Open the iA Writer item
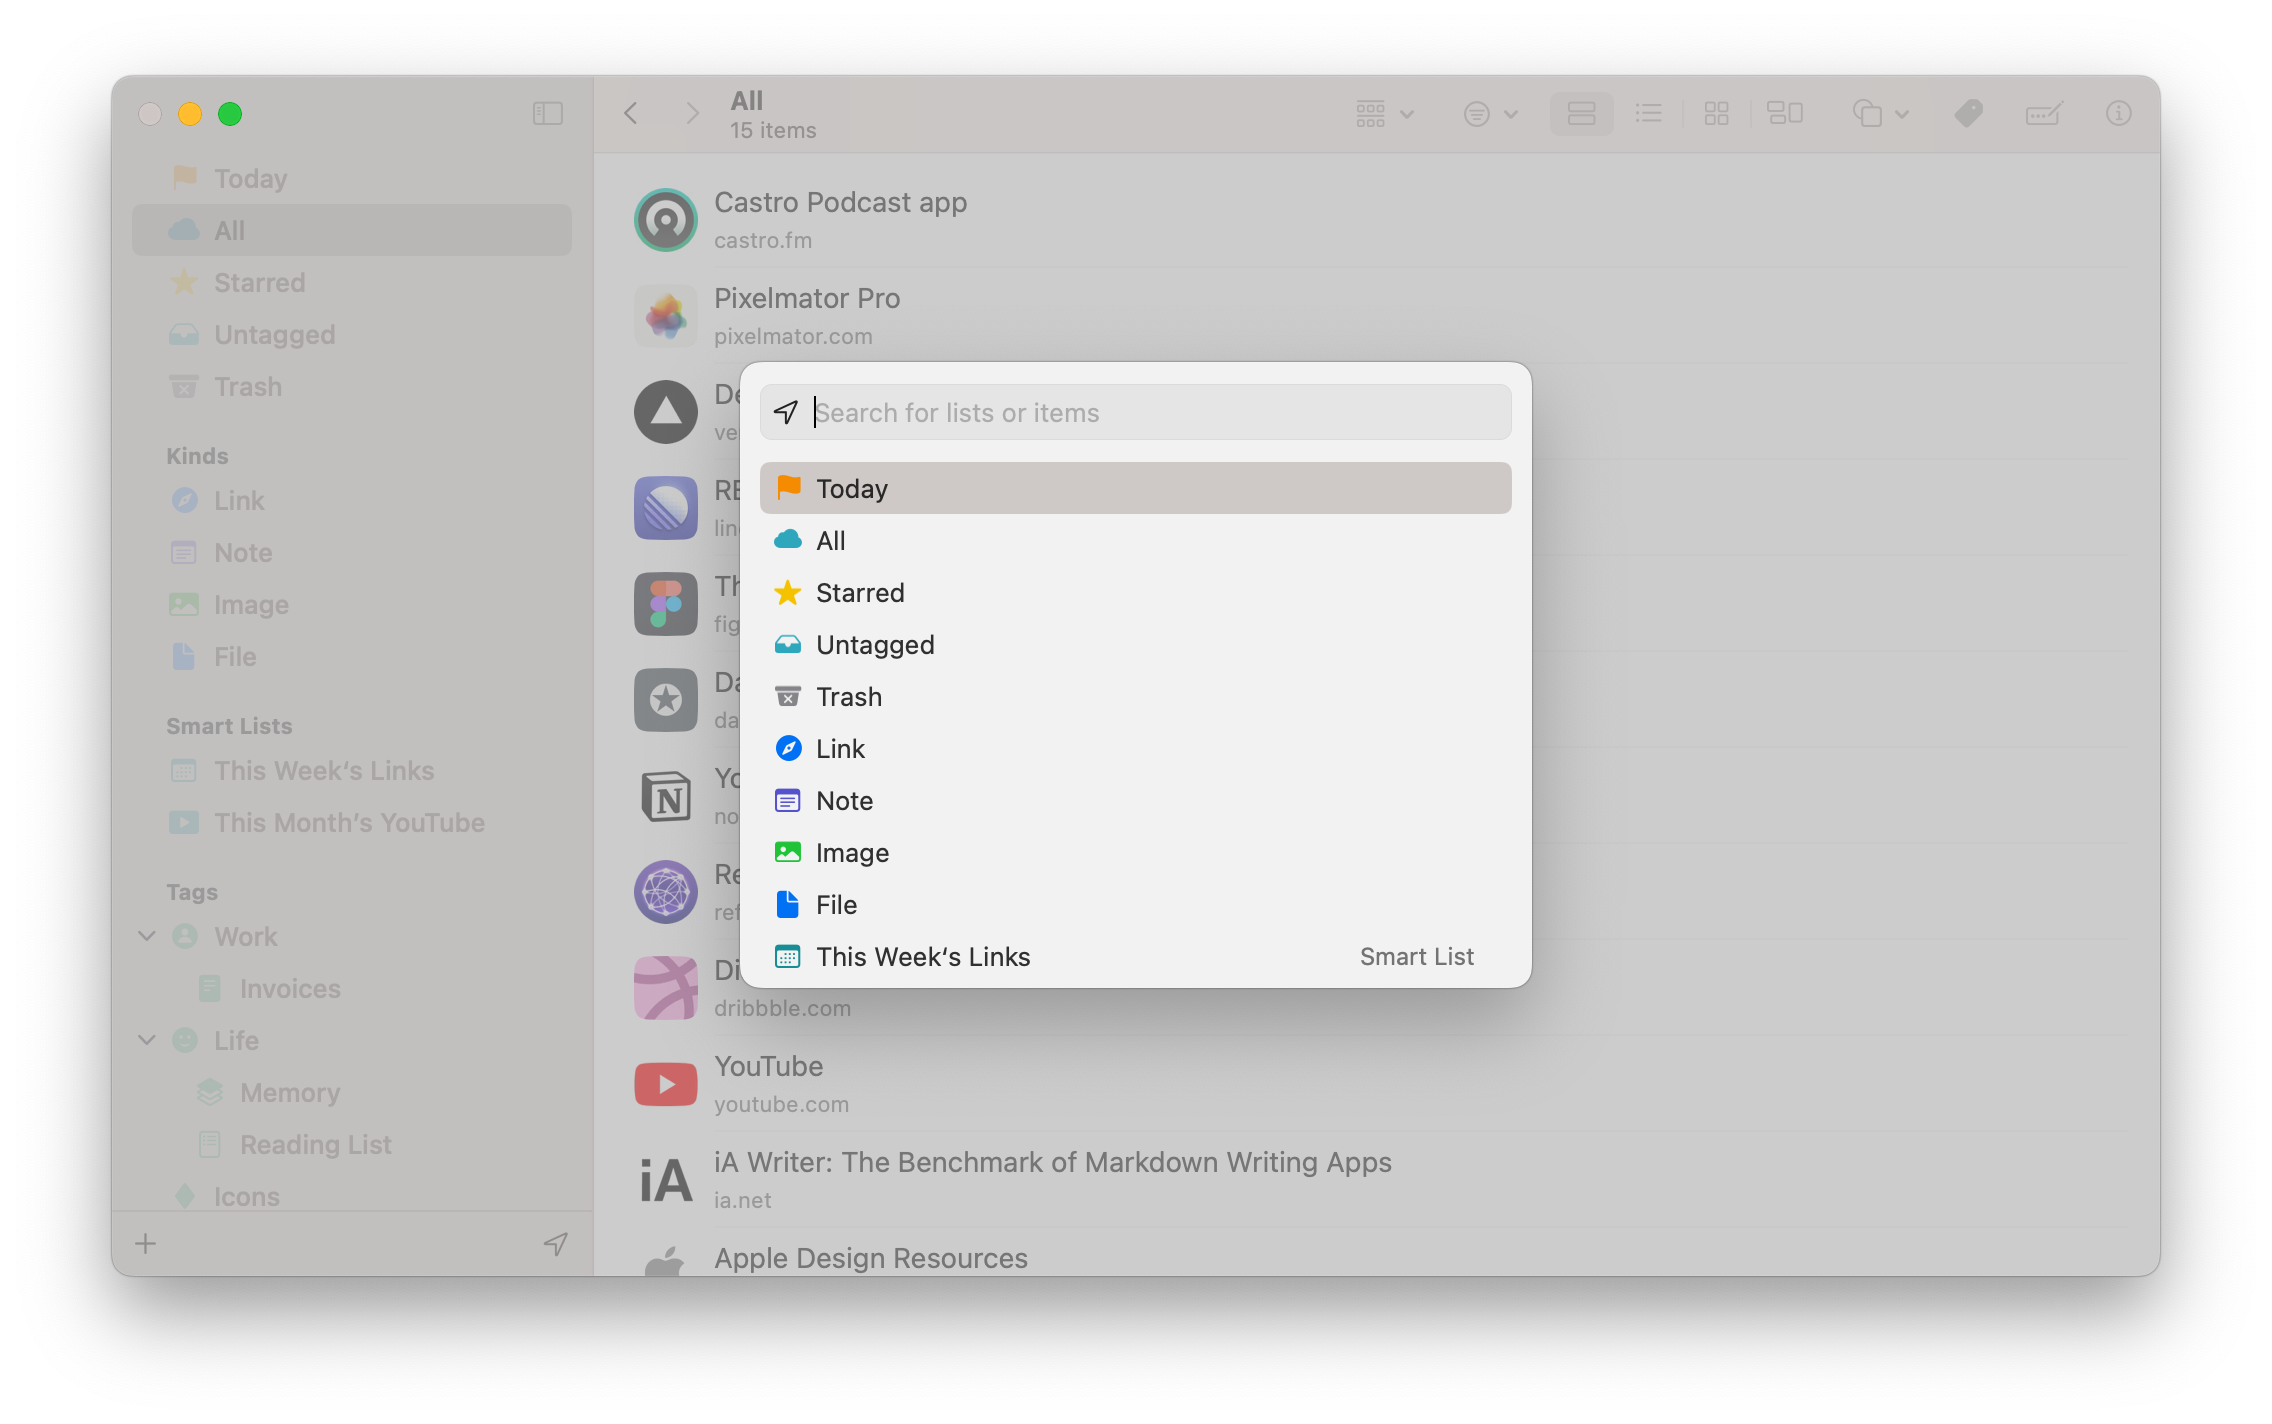 point(1052,1162)
